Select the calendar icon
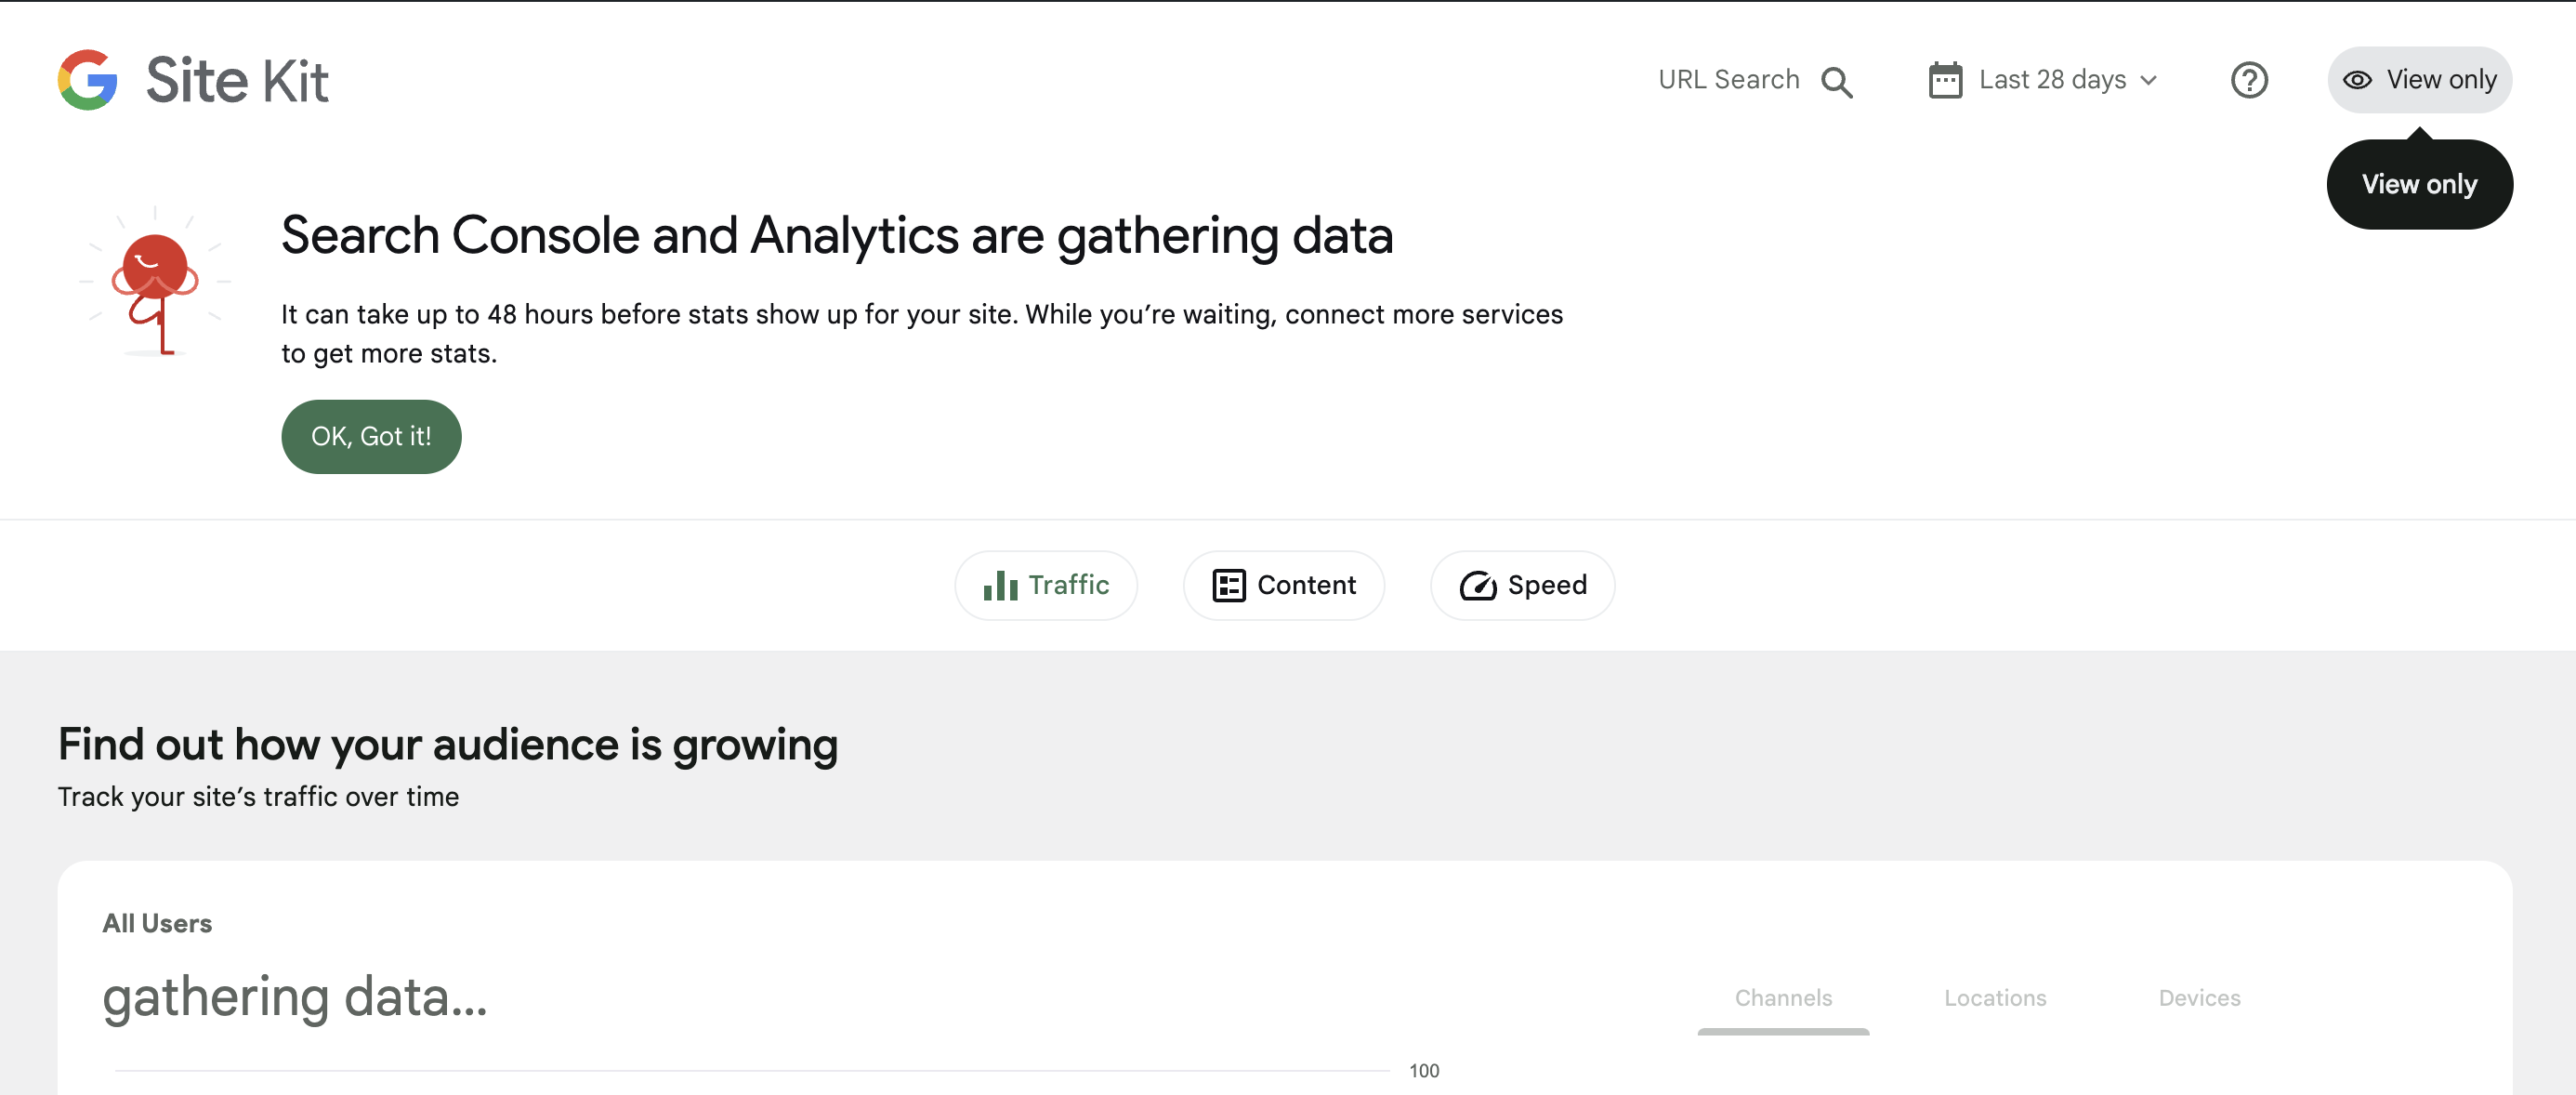 coord(1944,80)
